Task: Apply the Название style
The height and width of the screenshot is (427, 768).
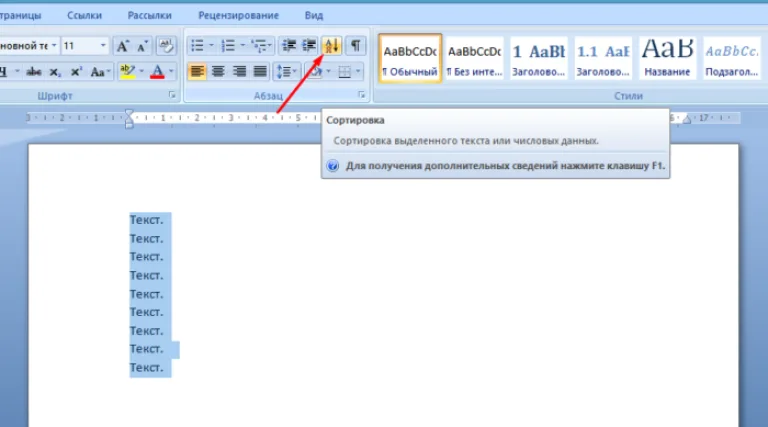Action: pos(667,58)
